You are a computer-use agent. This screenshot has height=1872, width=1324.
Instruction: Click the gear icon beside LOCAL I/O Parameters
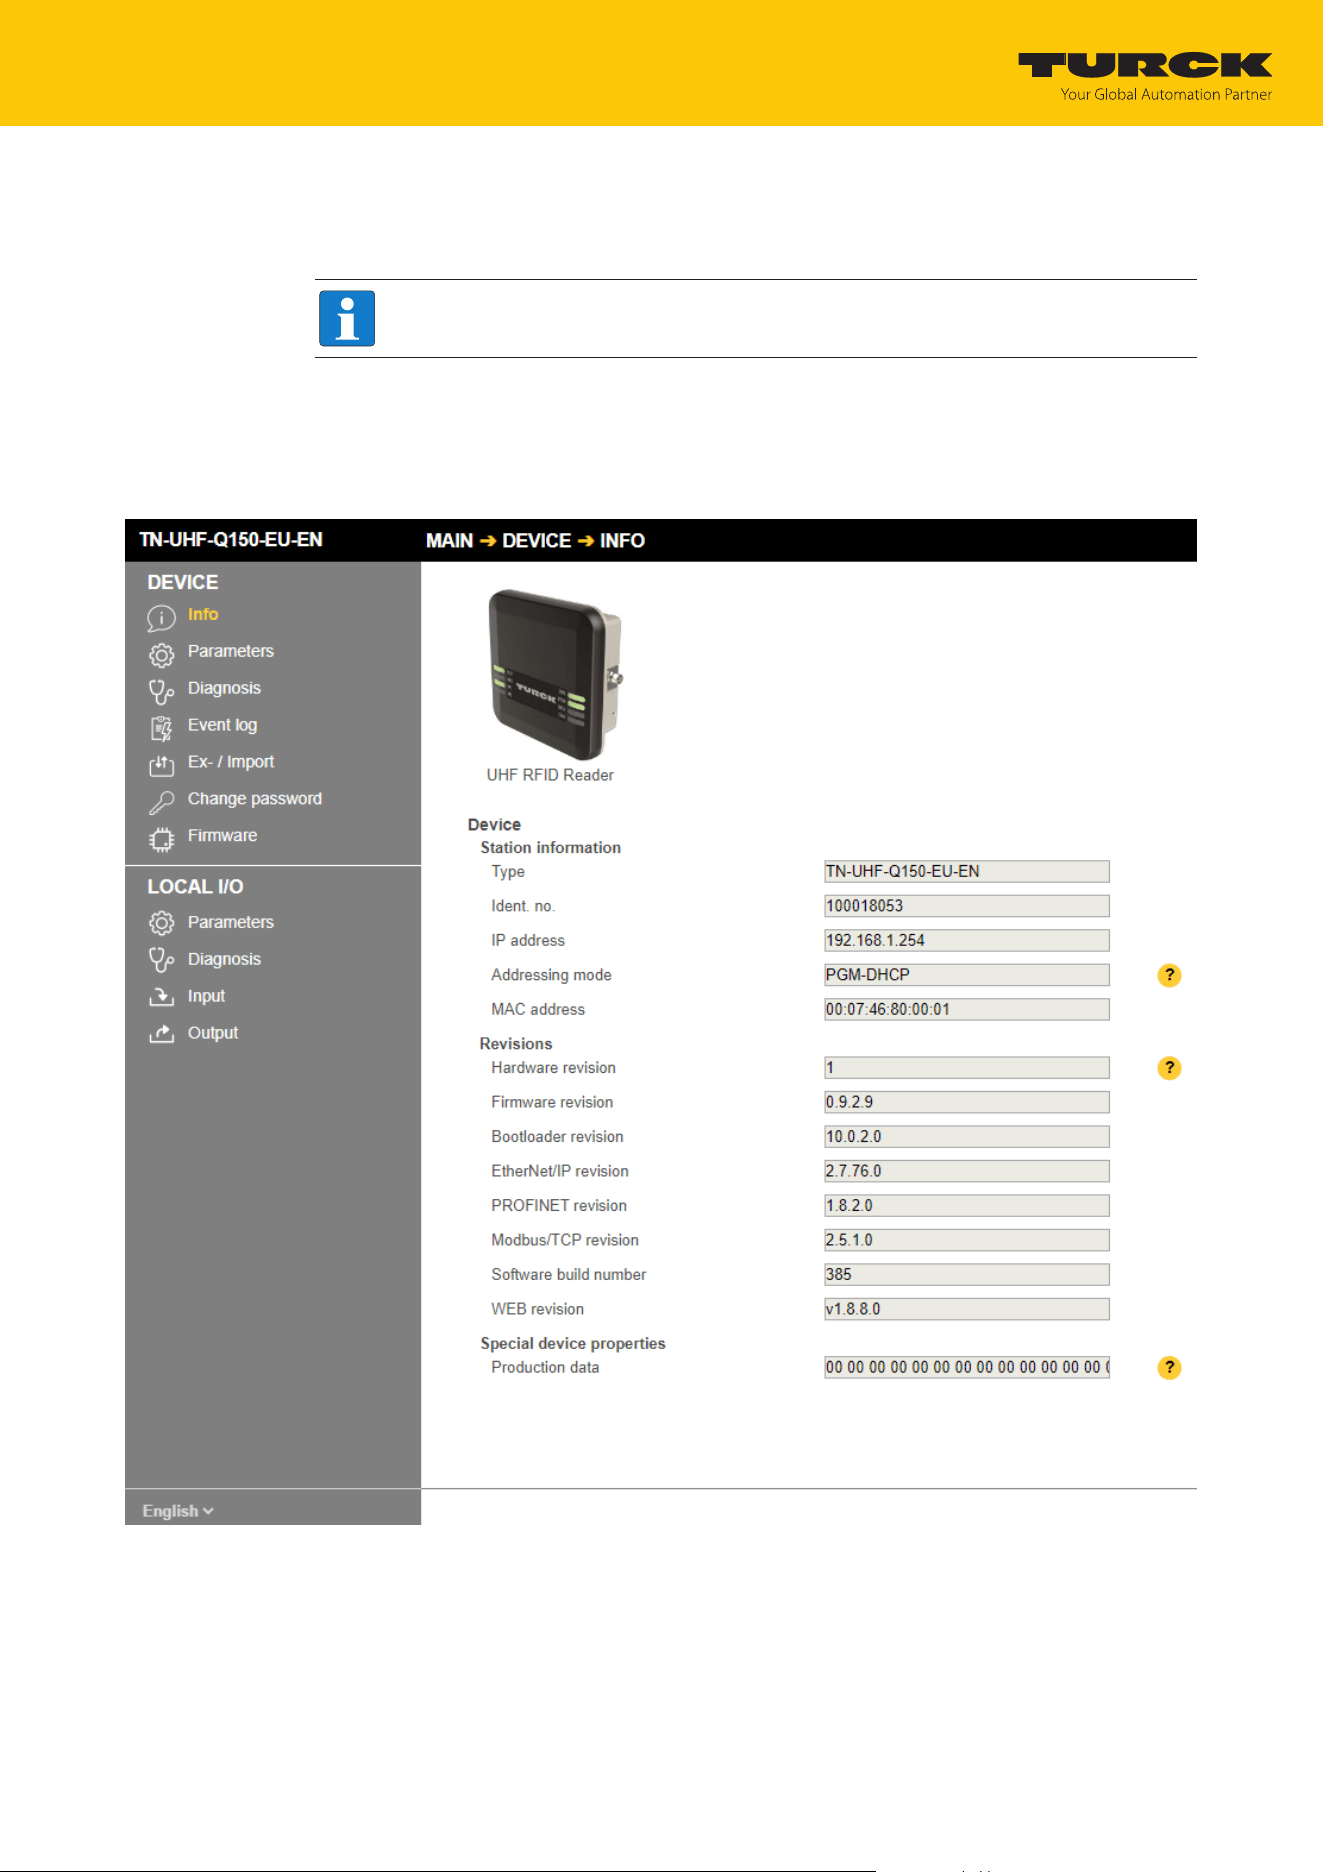(161, 922)
